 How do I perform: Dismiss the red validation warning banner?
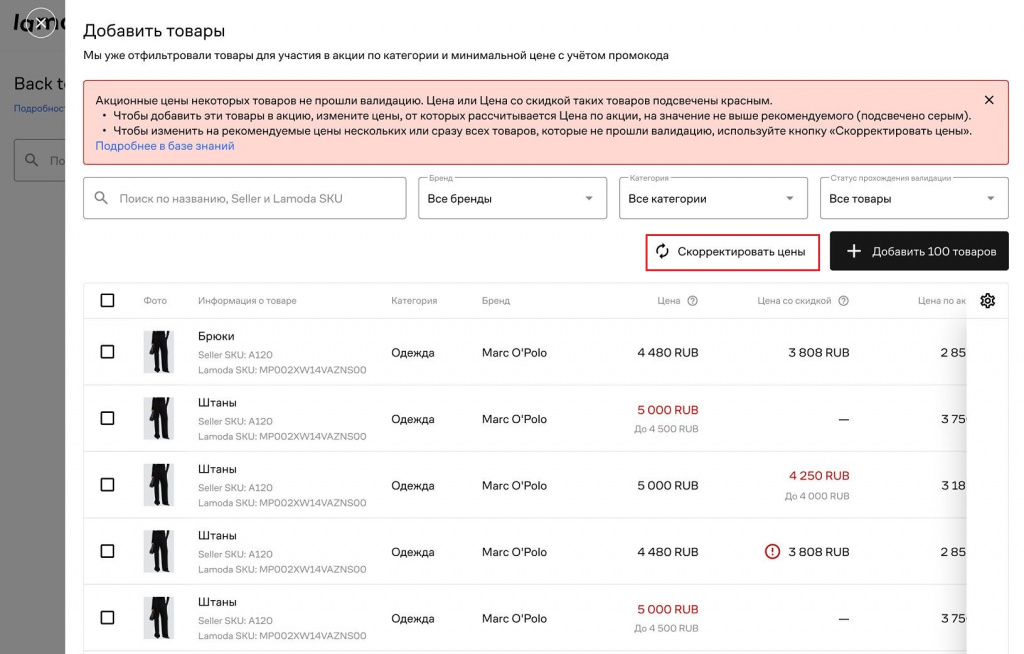[x=989, y=100]
